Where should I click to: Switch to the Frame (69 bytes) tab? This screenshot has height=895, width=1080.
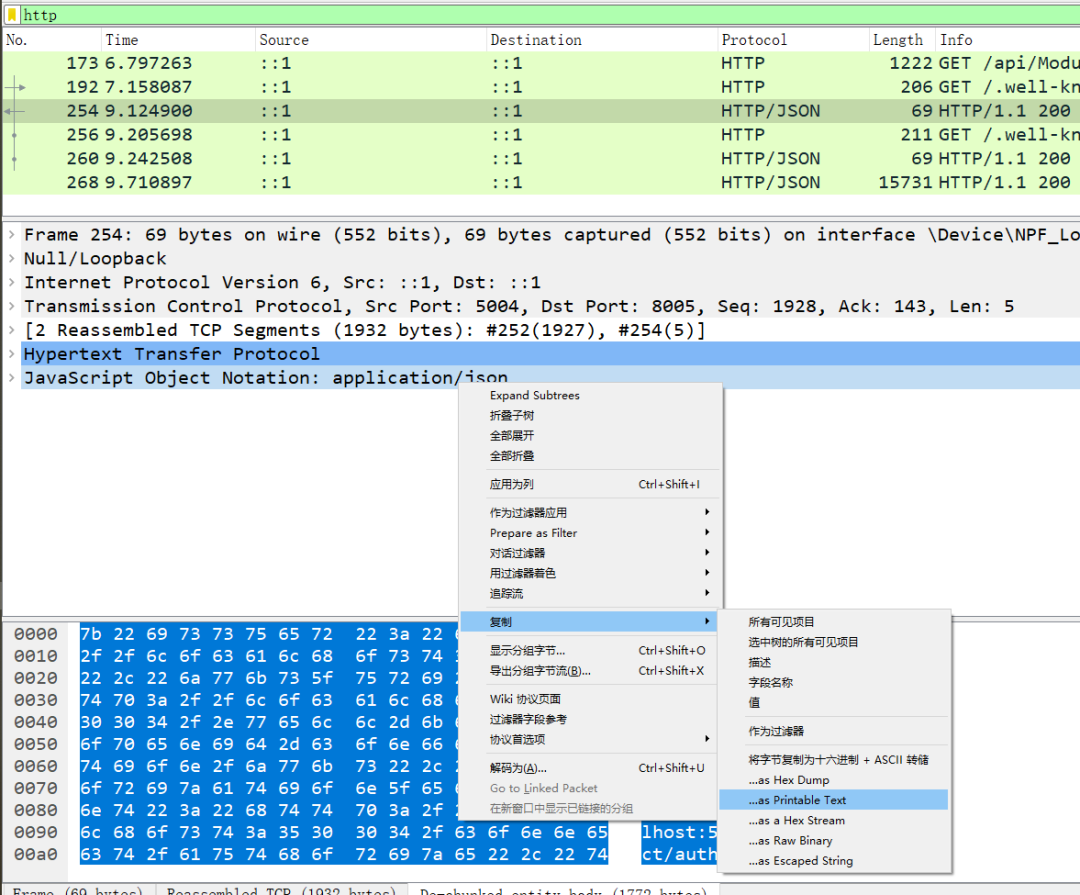(x=78, y=890)
